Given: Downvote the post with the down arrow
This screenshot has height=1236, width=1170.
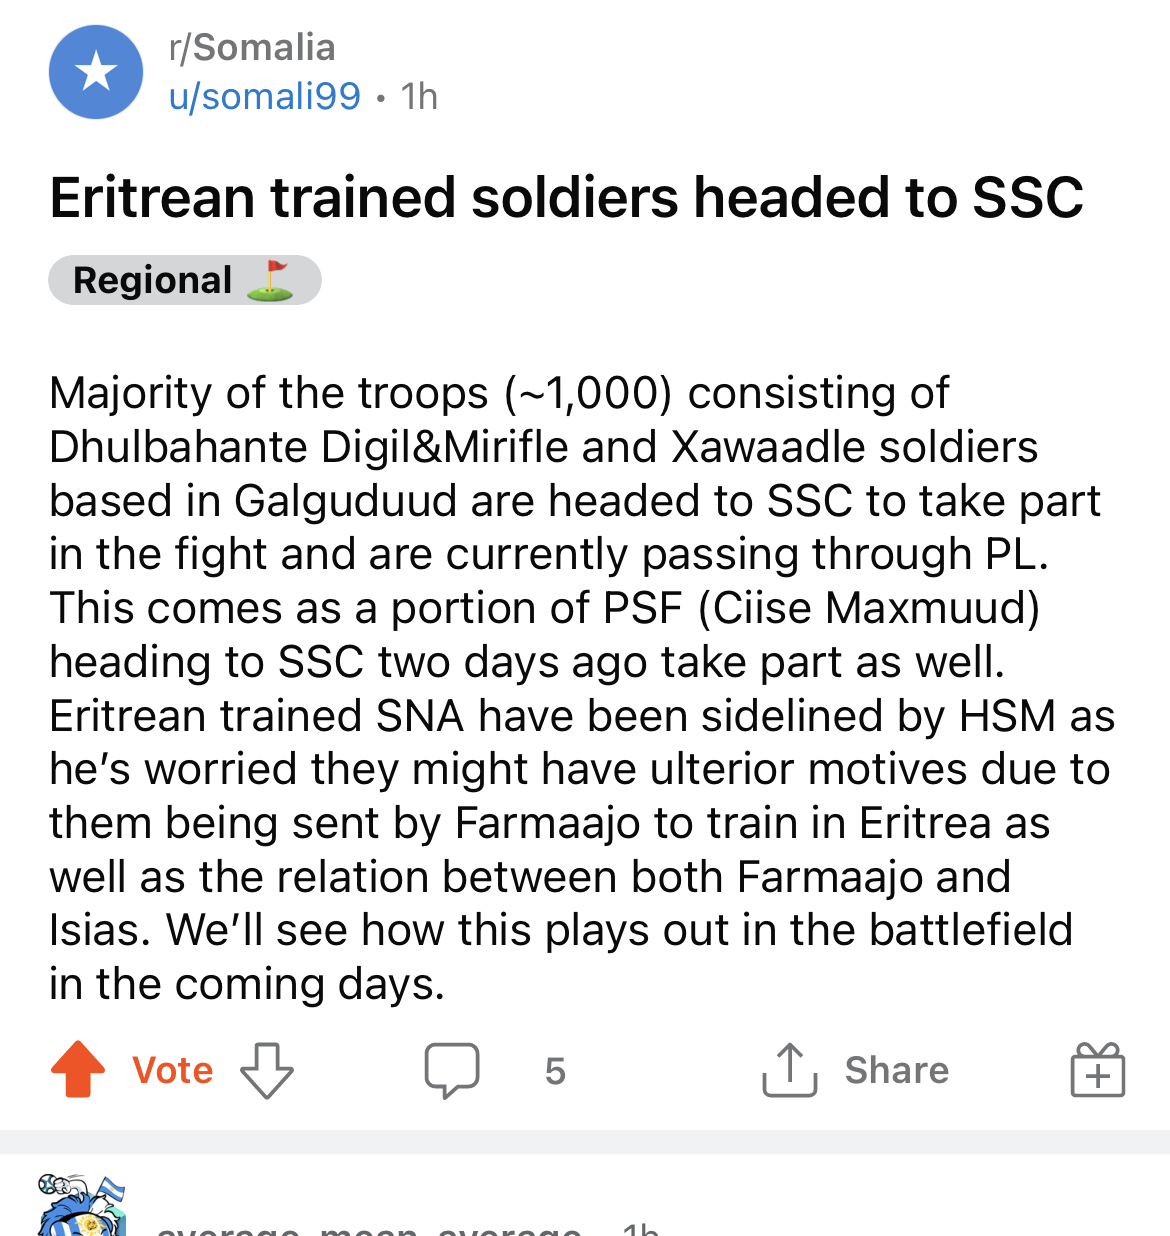Looking at the screenshot, I should (x=267, y=1070).
